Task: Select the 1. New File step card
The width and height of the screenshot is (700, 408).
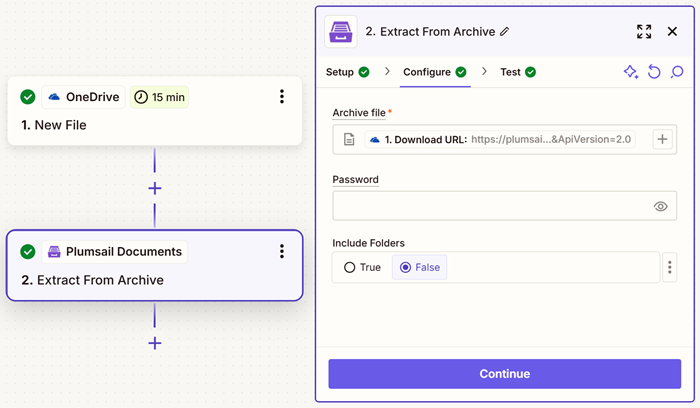Action: pyautogui.click(x=154, y=111)
